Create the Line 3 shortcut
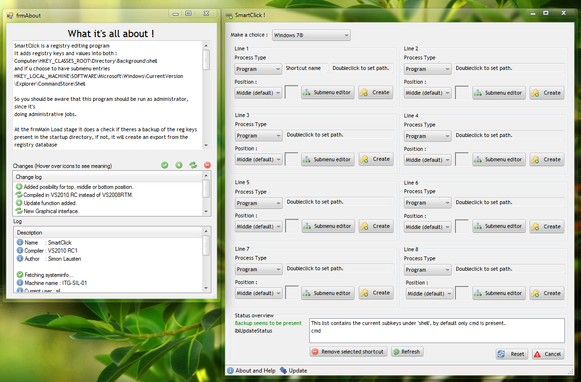The height and width of the screenshot is (382, 581). pyautogui.click(x=376, y=159)
